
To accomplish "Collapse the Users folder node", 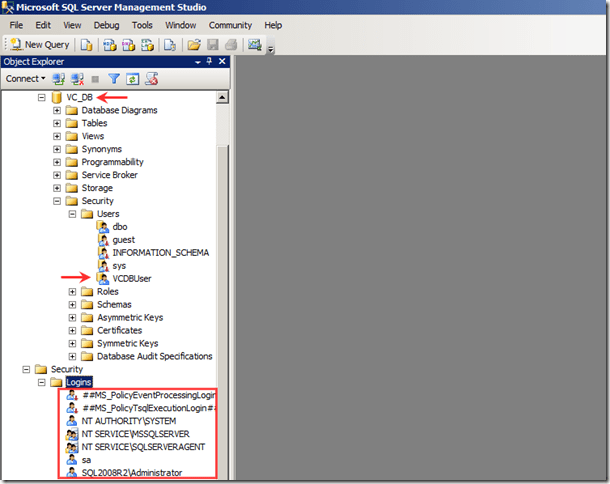I will point(73,214).
